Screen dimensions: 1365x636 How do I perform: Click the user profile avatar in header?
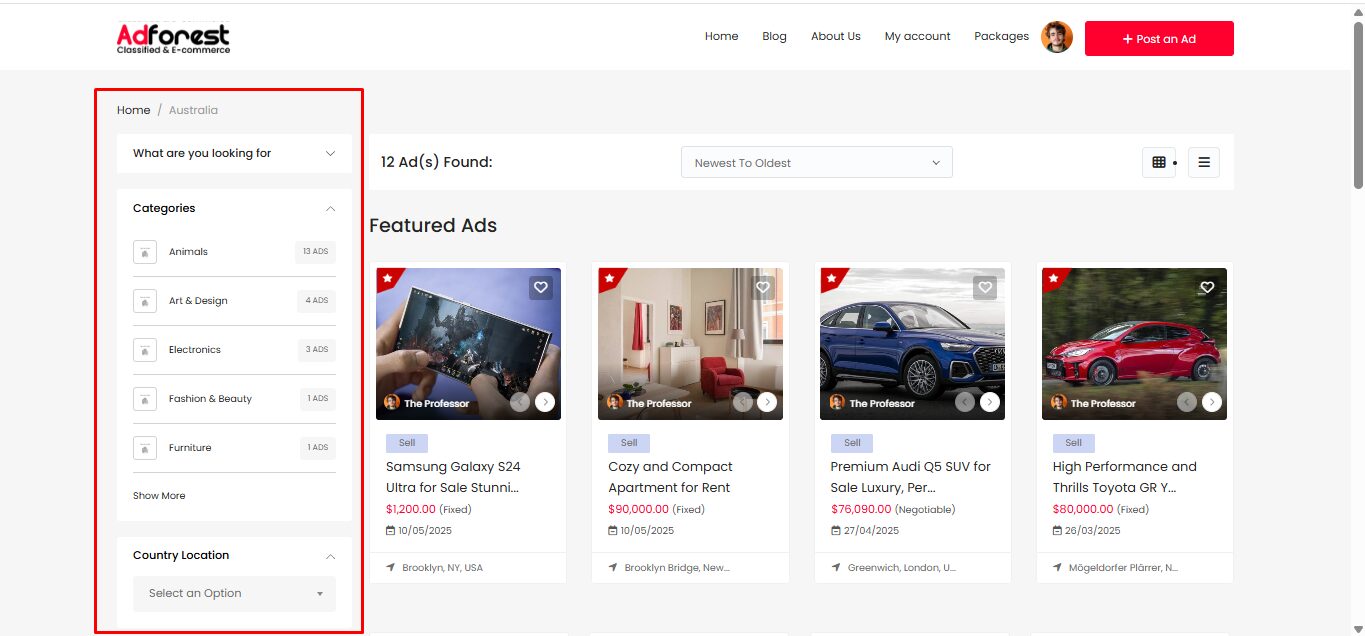coord(1056,38)
